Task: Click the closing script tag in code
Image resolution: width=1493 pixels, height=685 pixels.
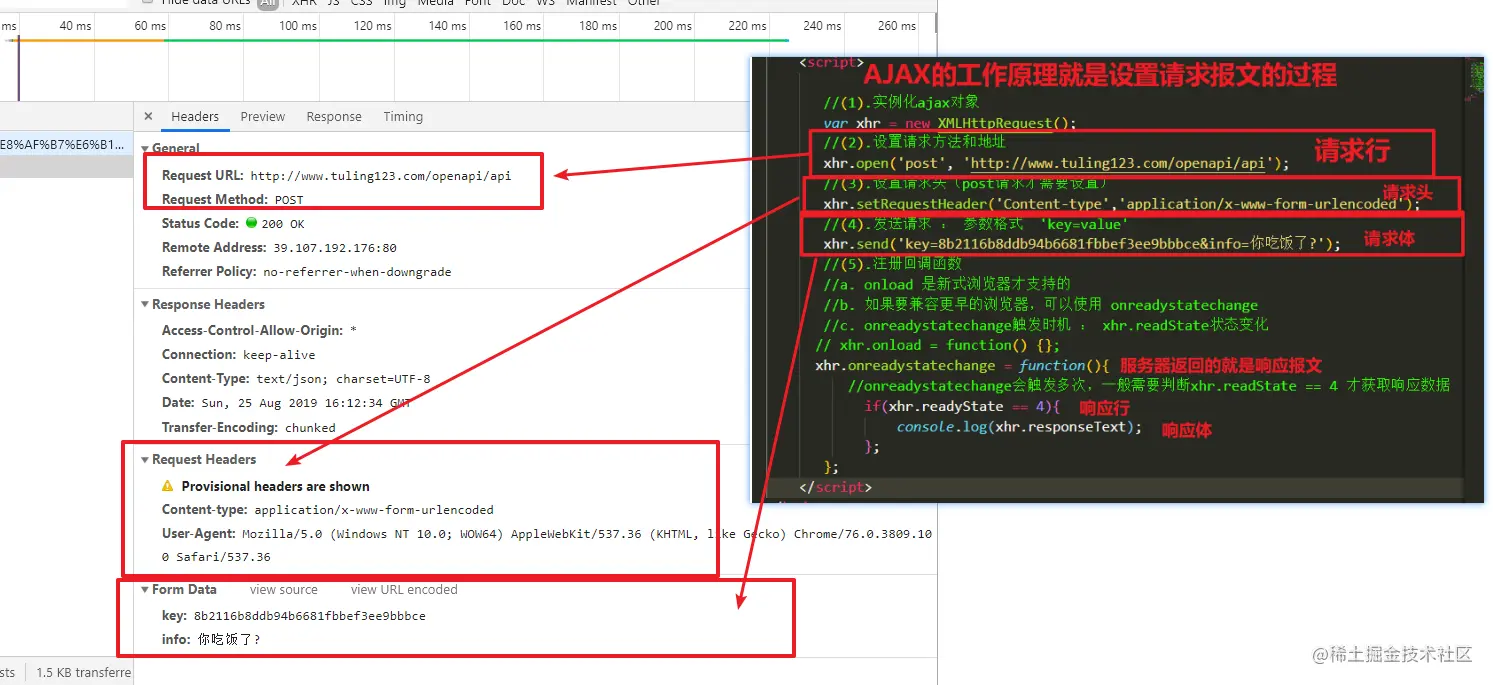Action: pyautogui.click(x=836, y=487)
